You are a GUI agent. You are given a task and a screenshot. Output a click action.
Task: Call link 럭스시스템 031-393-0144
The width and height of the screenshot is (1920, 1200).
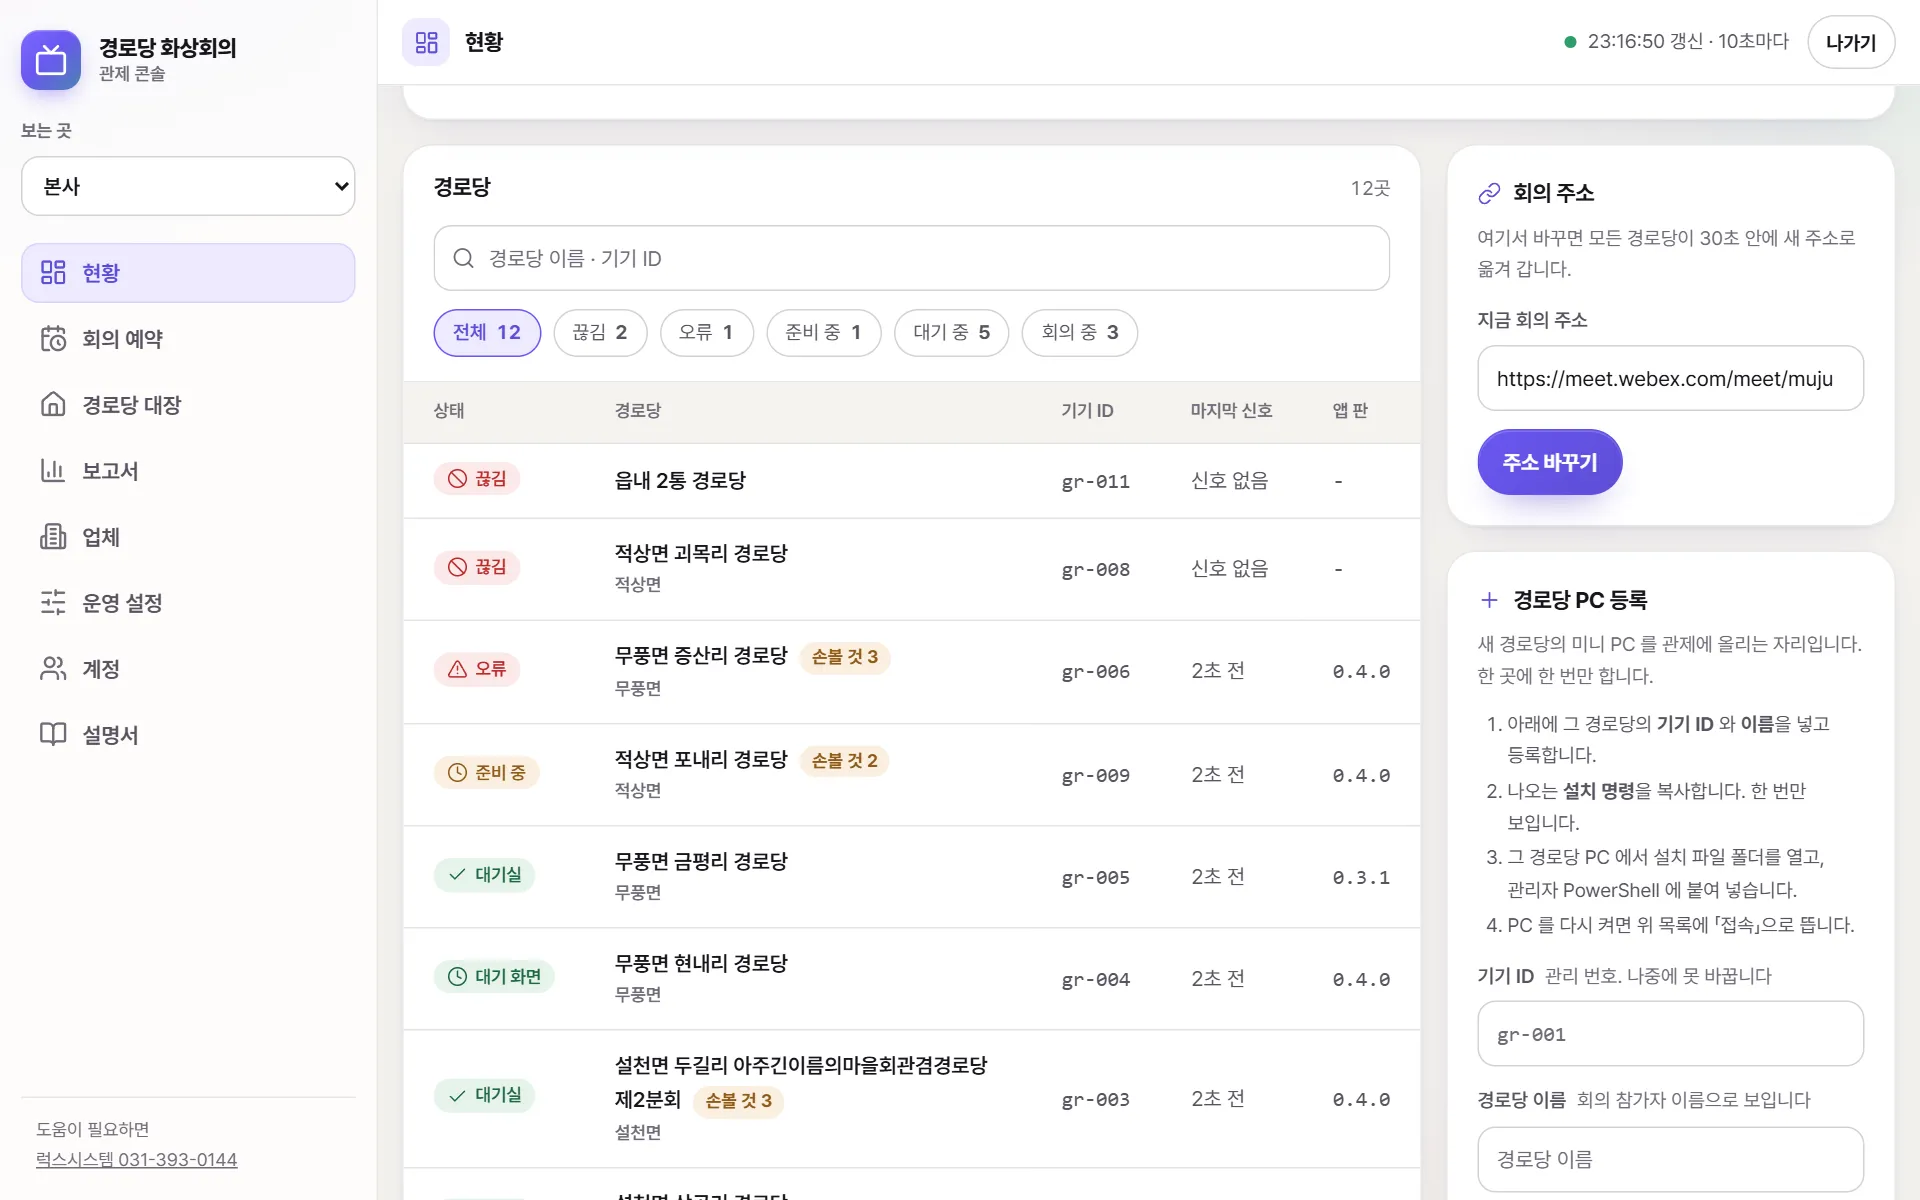pyautogui.click(x=136, y=1160)
